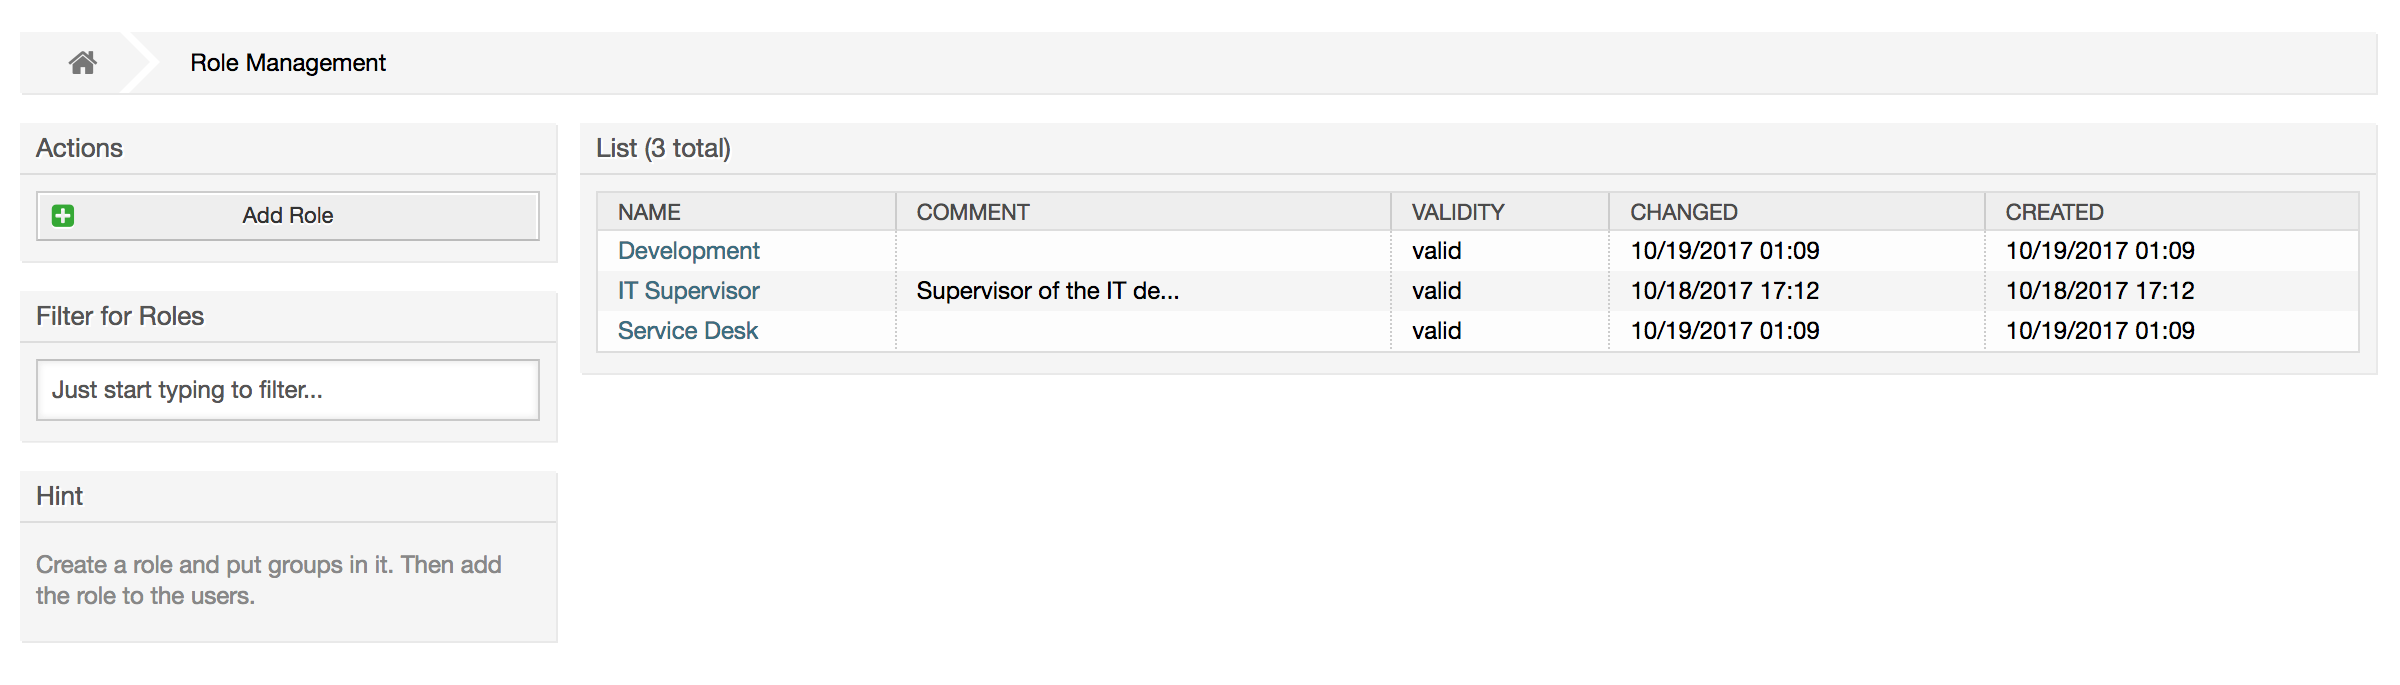The width and height of the screenshot is (2400, 685).
Task: Click the Development row validity cell
Action: [1436, 251]
